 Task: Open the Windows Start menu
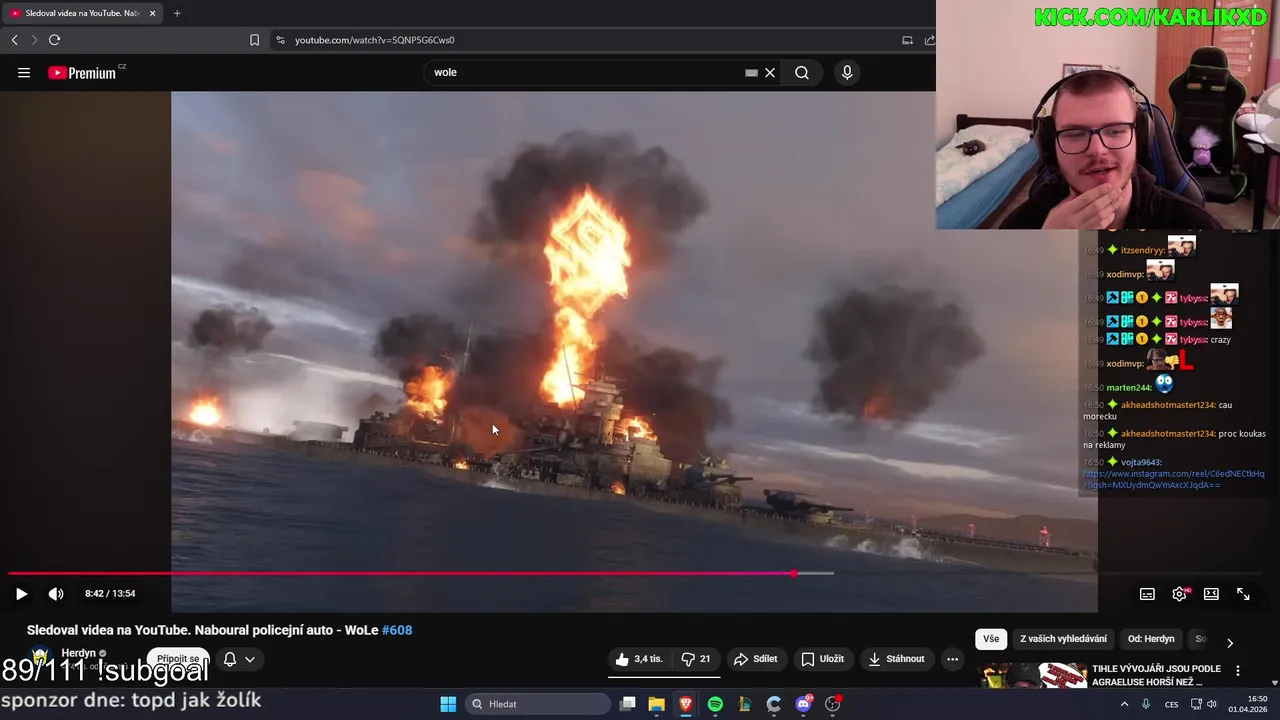[x=448, y=704]
